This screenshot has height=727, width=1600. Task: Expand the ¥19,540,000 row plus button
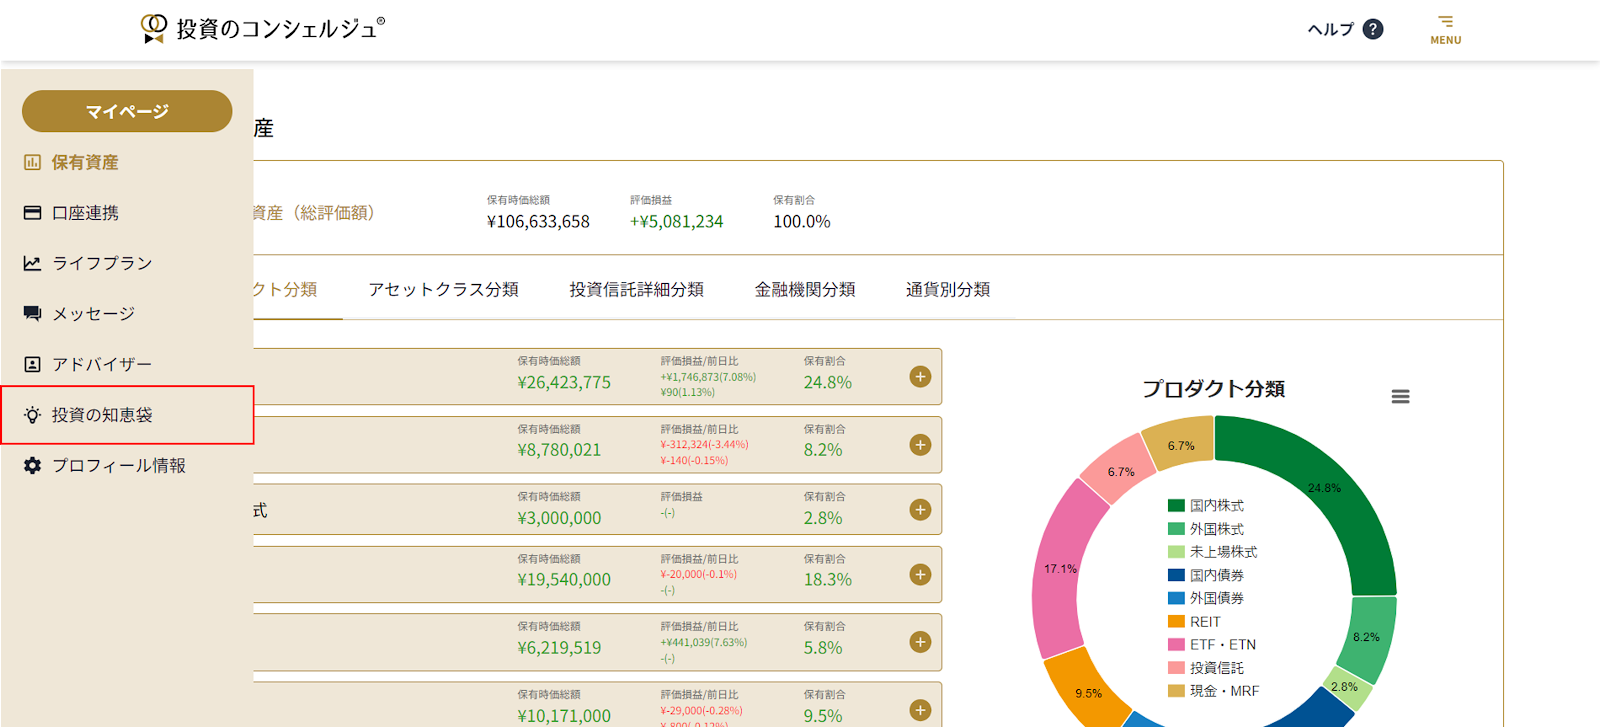pos(920,575)
